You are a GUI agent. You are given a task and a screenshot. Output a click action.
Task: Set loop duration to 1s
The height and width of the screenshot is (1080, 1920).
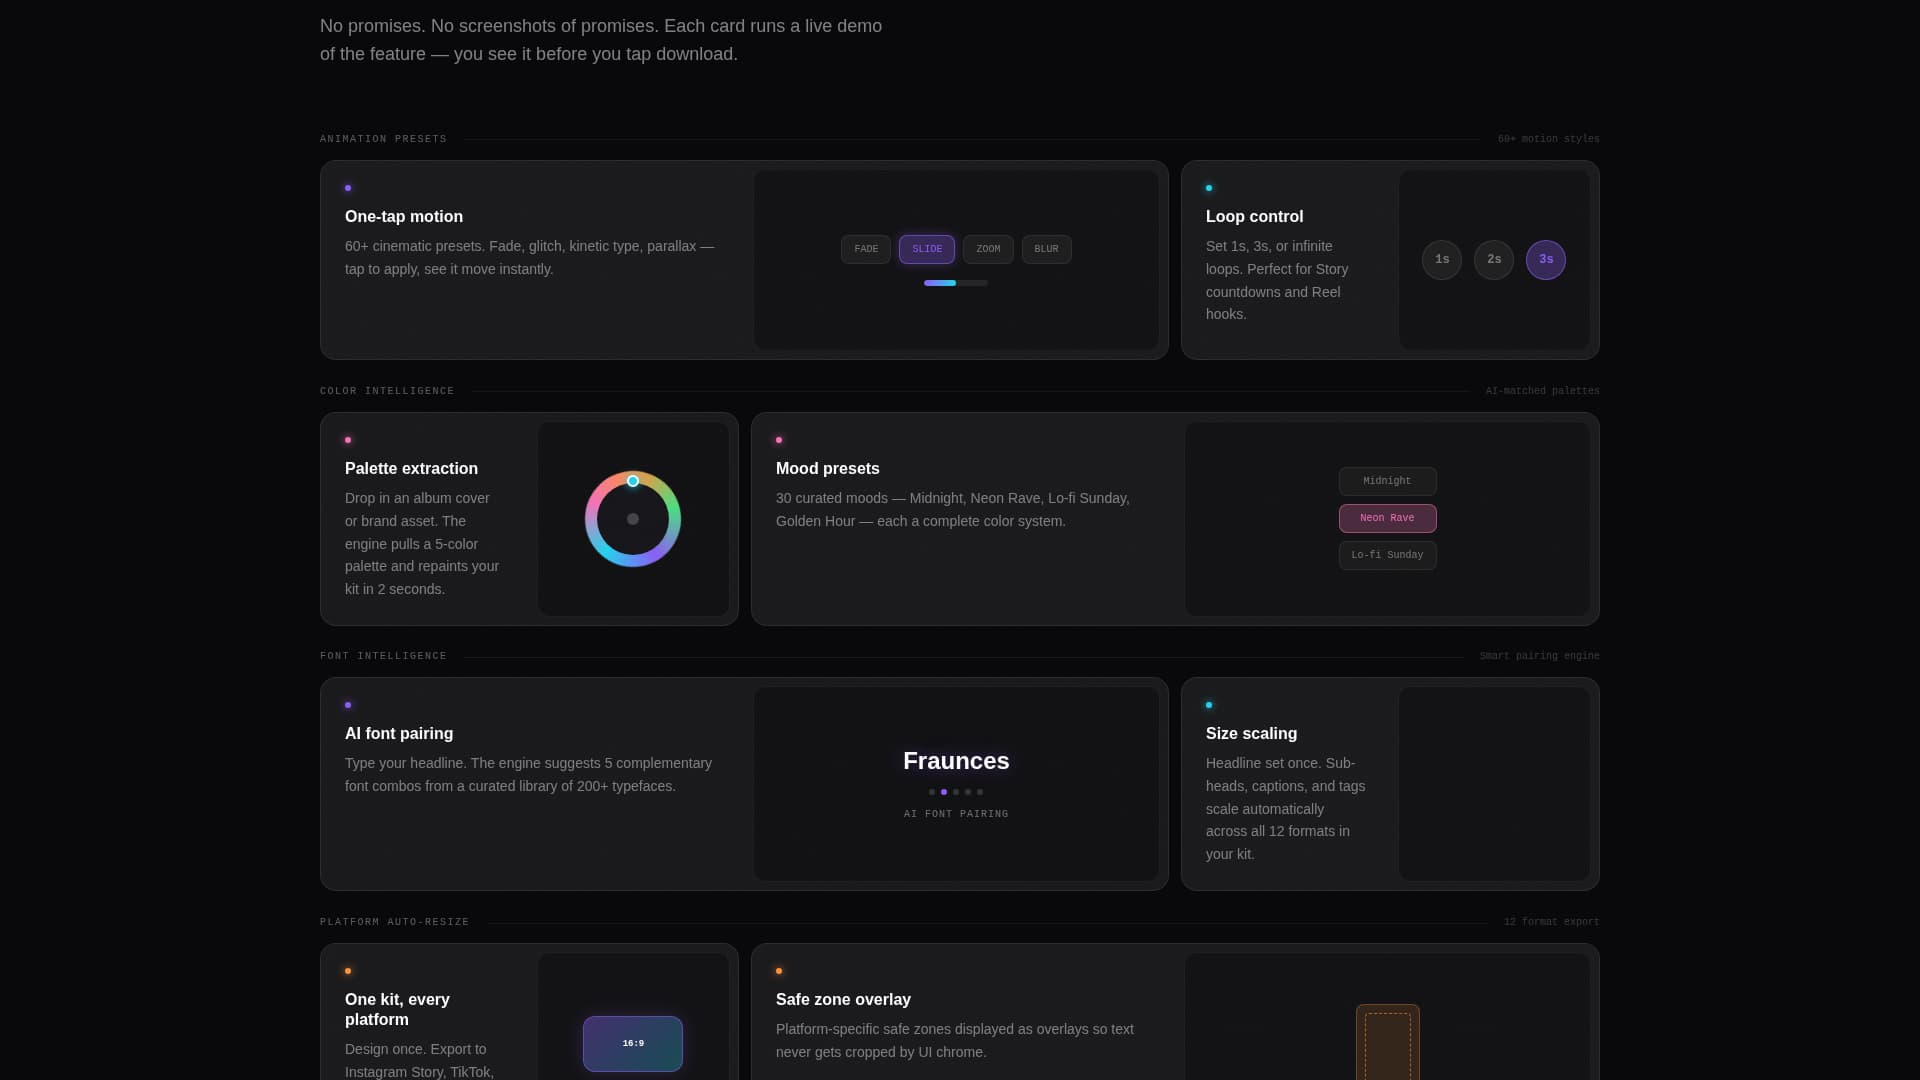click(1441, 259)
